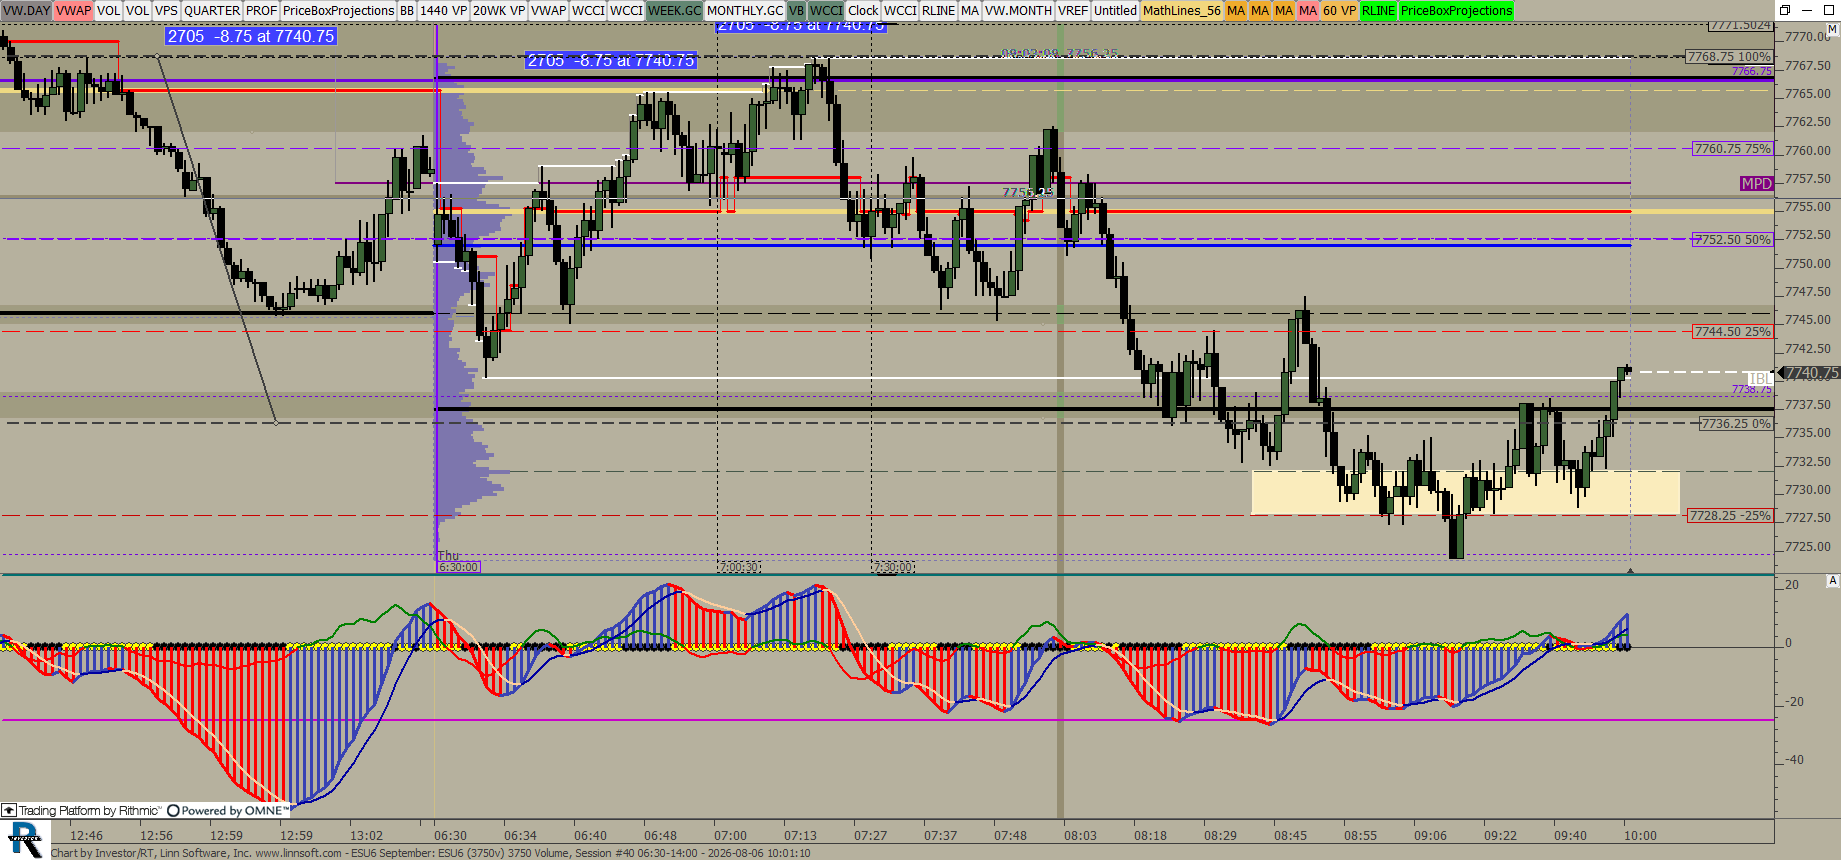Click the Powered by OMNE text
This screenshot has height=860, width=1841.
(x=234, y=811)
